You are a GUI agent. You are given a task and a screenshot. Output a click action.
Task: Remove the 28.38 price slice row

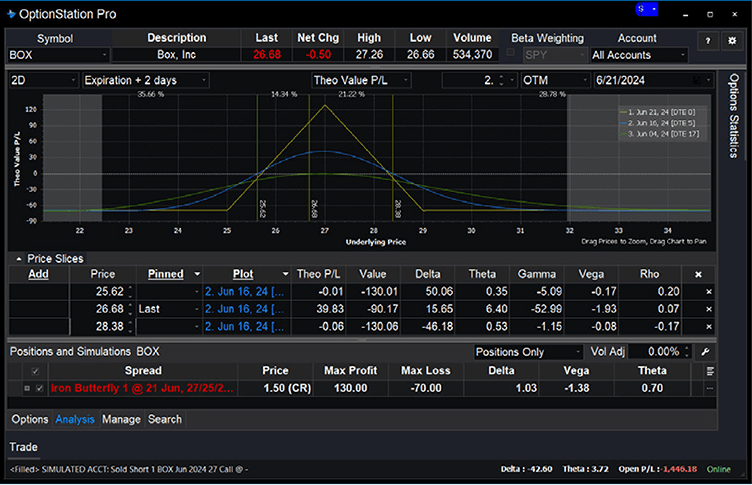(709, 327)
